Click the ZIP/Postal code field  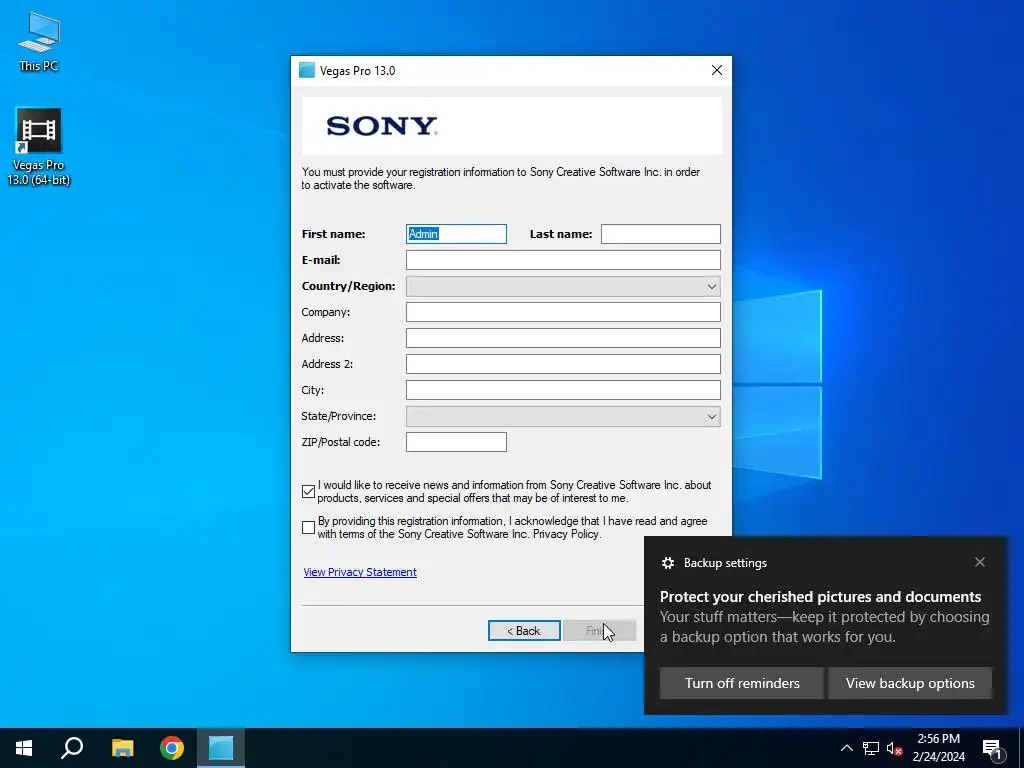(456, 442)
